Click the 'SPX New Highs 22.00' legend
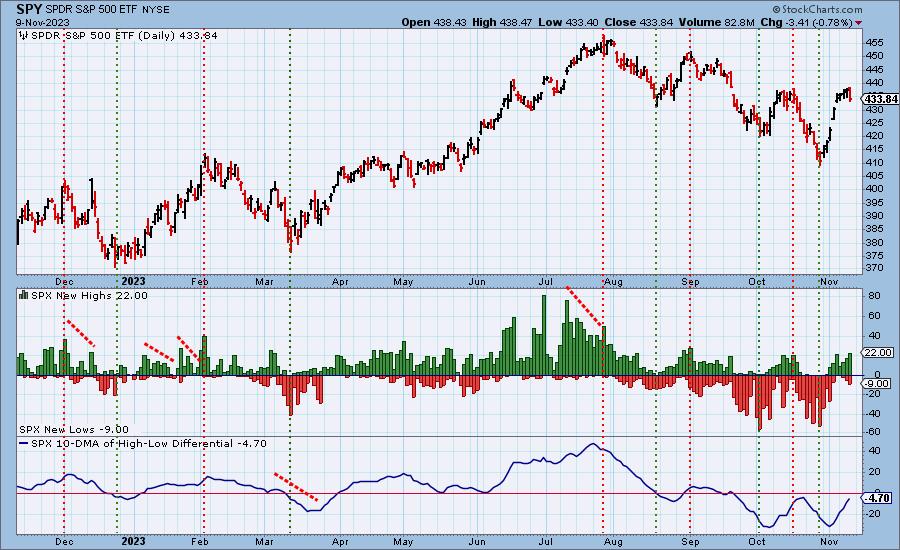Screen dimensions: 900x550 point(89,295)
